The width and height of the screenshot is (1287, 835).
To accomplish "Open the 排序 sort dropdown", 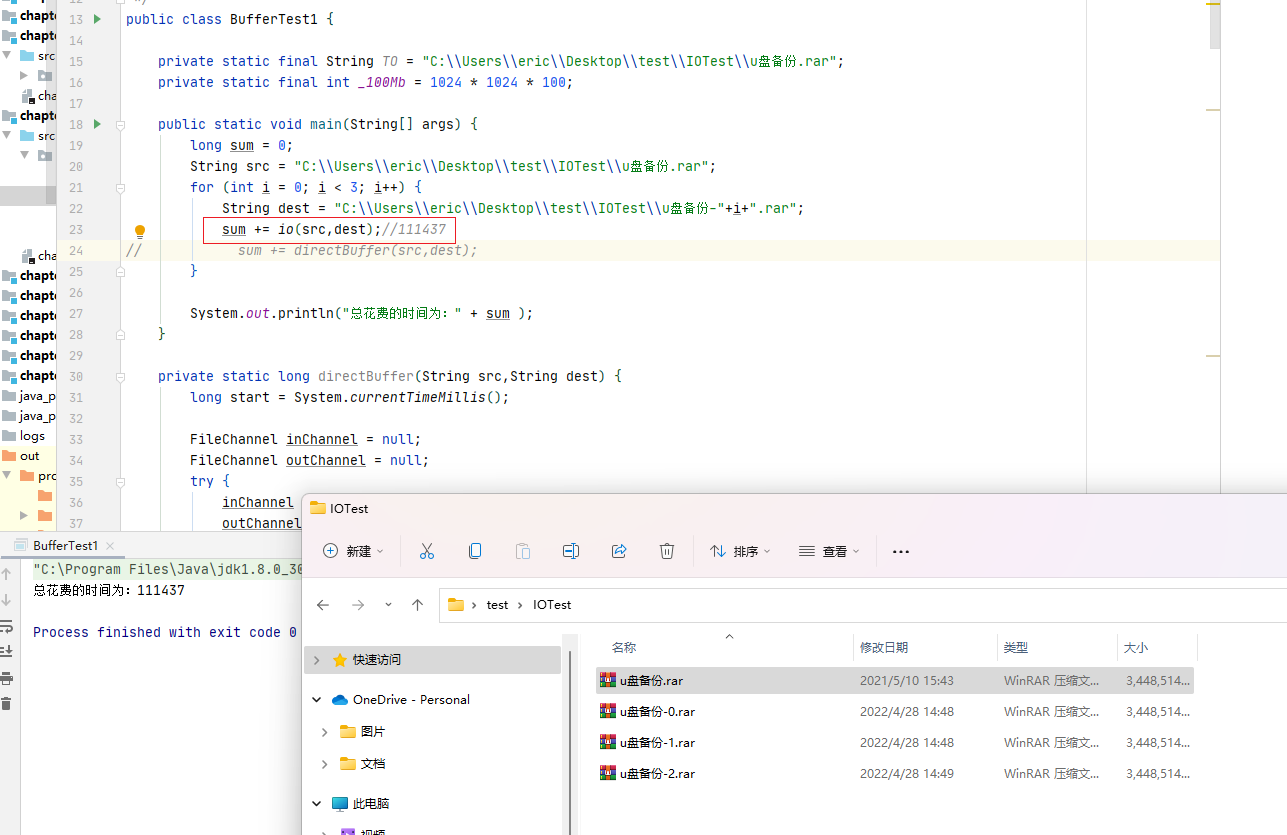I will [740, 551].
